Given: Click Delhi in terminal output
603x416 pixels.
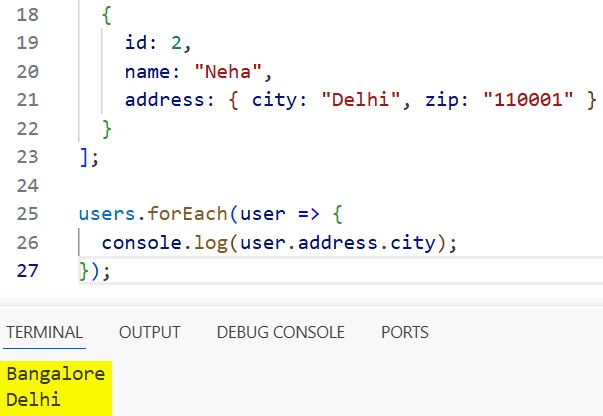Looking at the screenshot, I should (x=33, y=399).
